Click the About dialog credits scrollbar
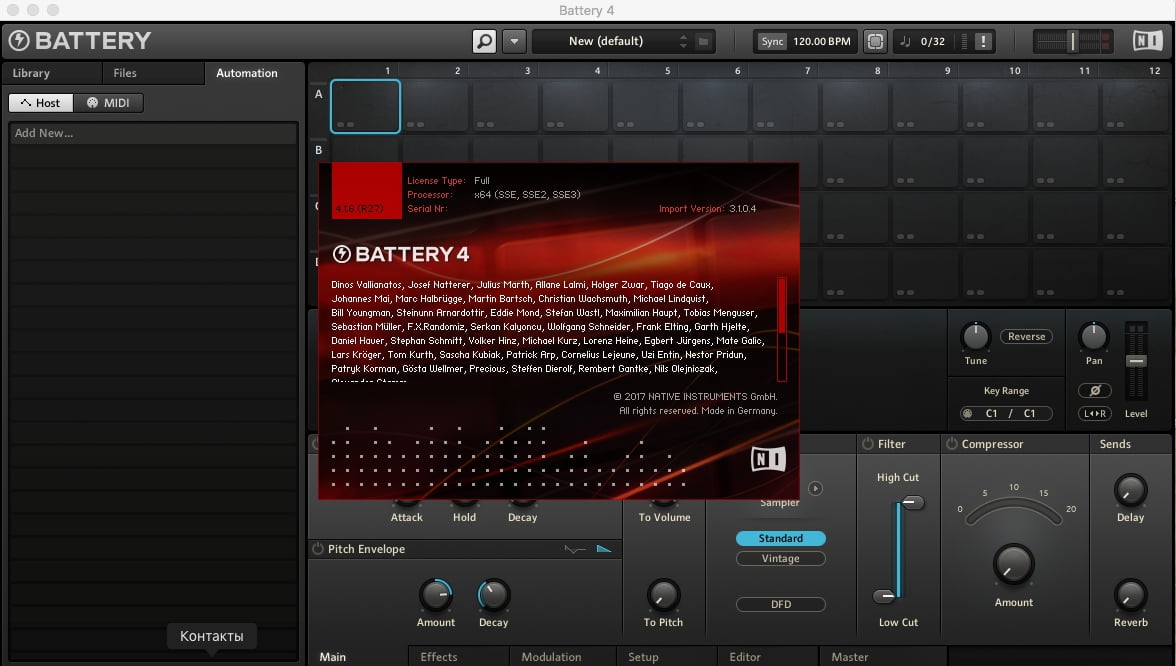This screenshot has width=1176, height=666. pos(782,329)
